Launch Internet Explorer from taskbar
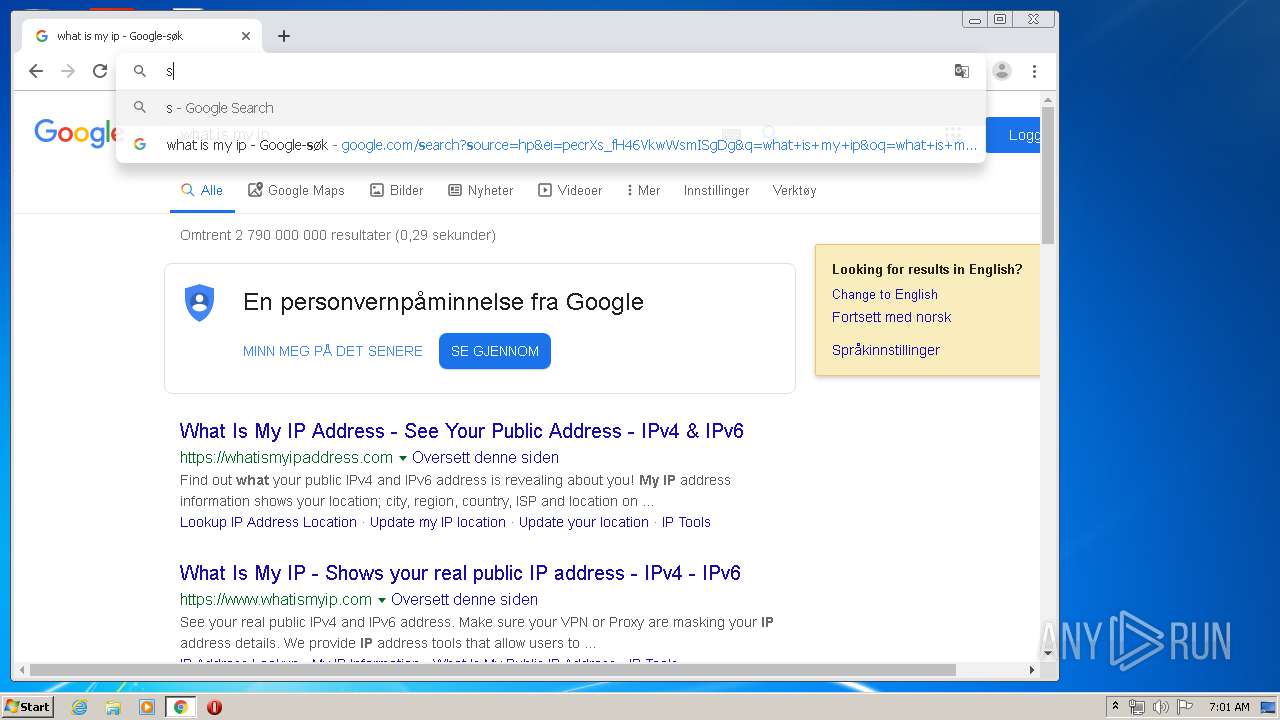The width and height of the screenshot is (1280, 720). (79, 707)
